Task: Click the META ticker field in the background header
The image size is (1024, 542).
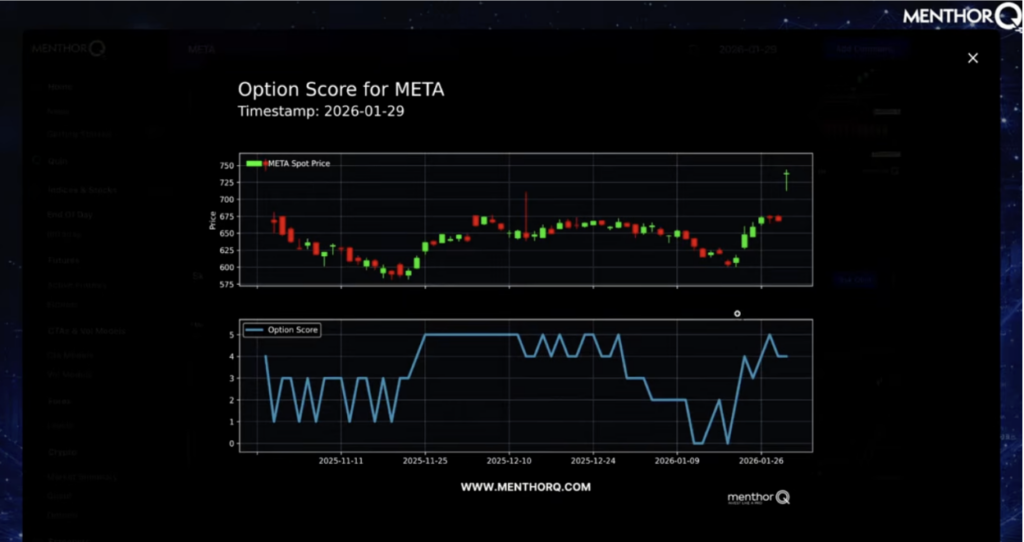Action: [201, 50]
